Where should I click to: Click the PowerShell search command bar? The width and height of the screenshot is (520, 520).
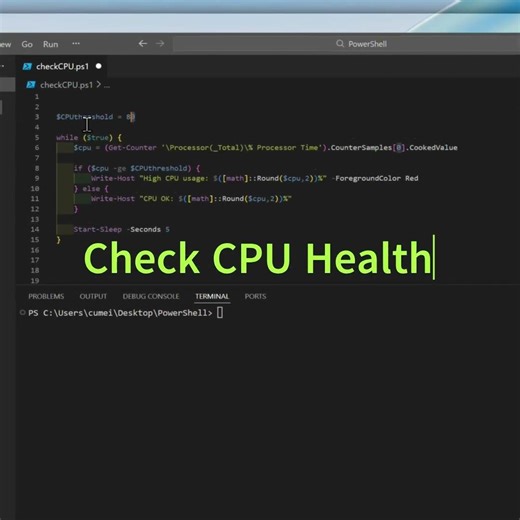pyautogui.click(x=347, y=44)
